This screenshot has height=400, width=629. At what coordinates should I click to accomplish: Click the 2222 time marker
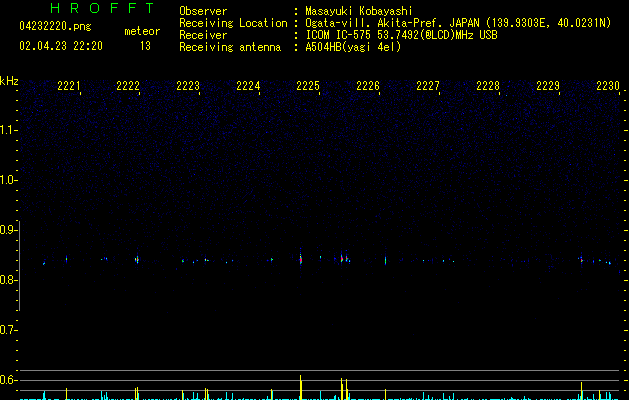point(128,86)
